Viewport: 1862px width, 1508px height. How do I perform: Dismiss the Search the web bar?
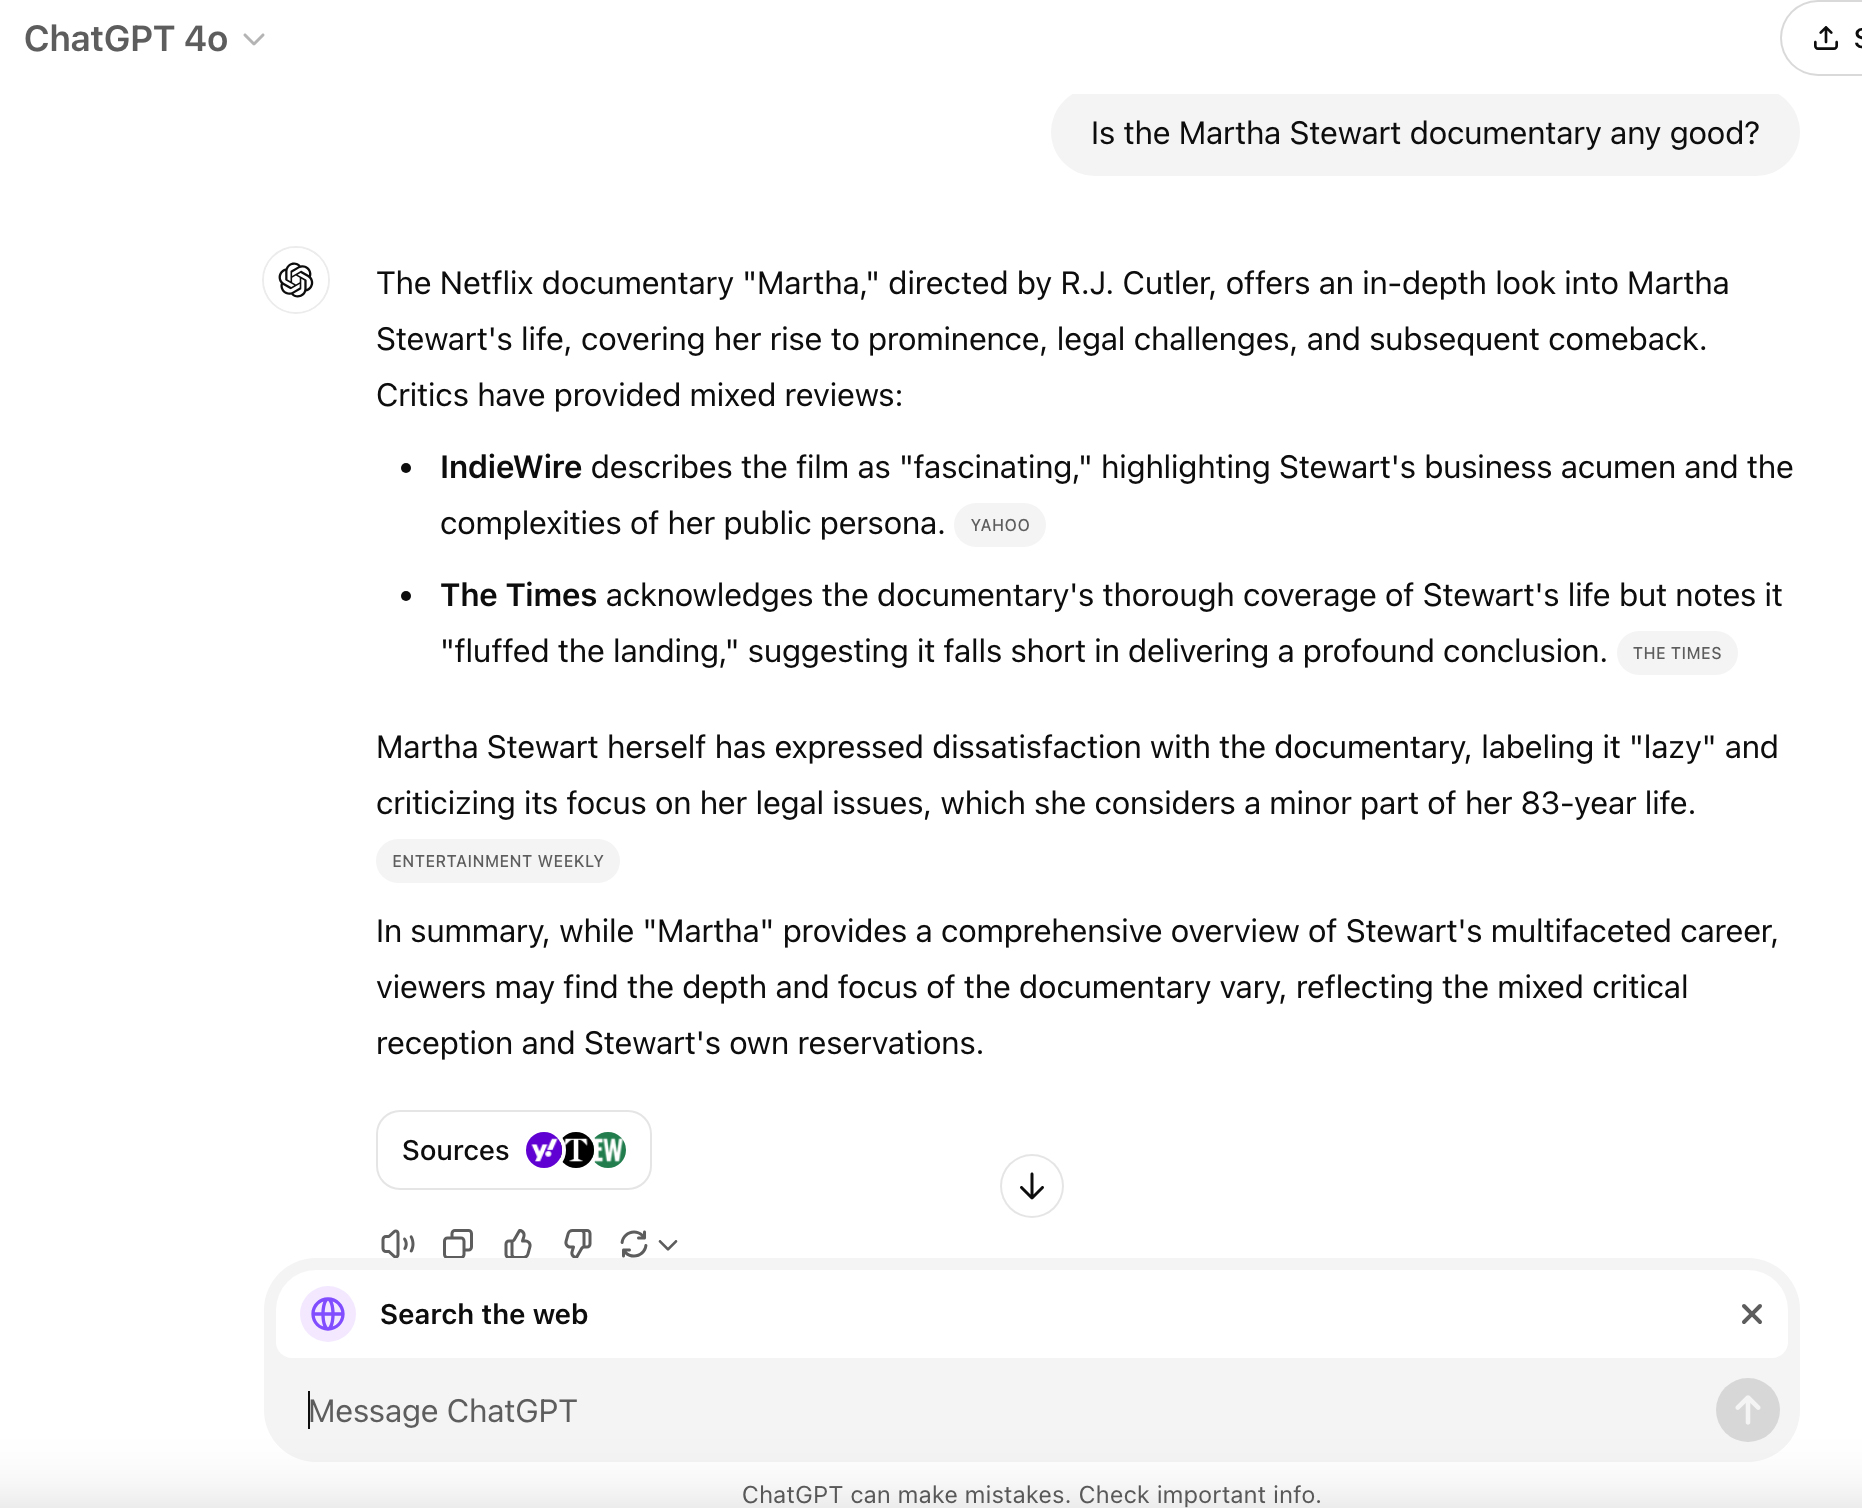pyautogui.click(x=1752, y=1314)
